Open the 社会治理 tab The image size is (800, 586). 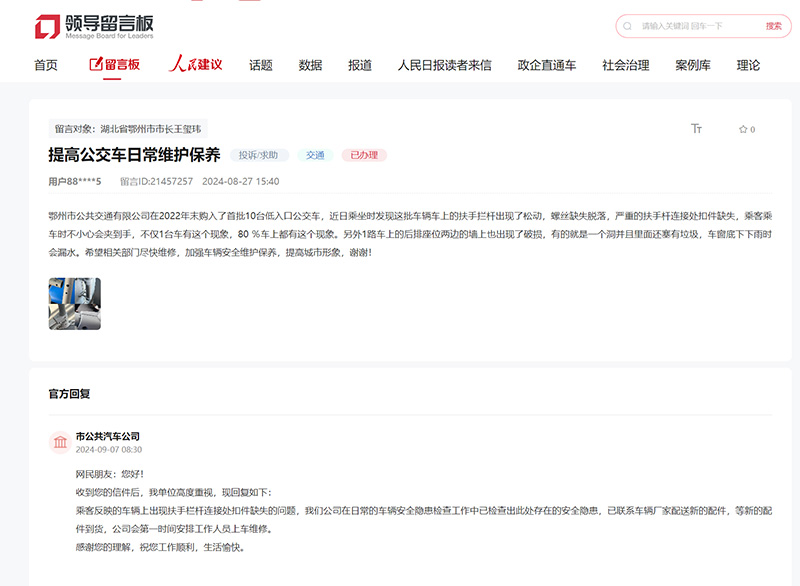tap(624, 64)
